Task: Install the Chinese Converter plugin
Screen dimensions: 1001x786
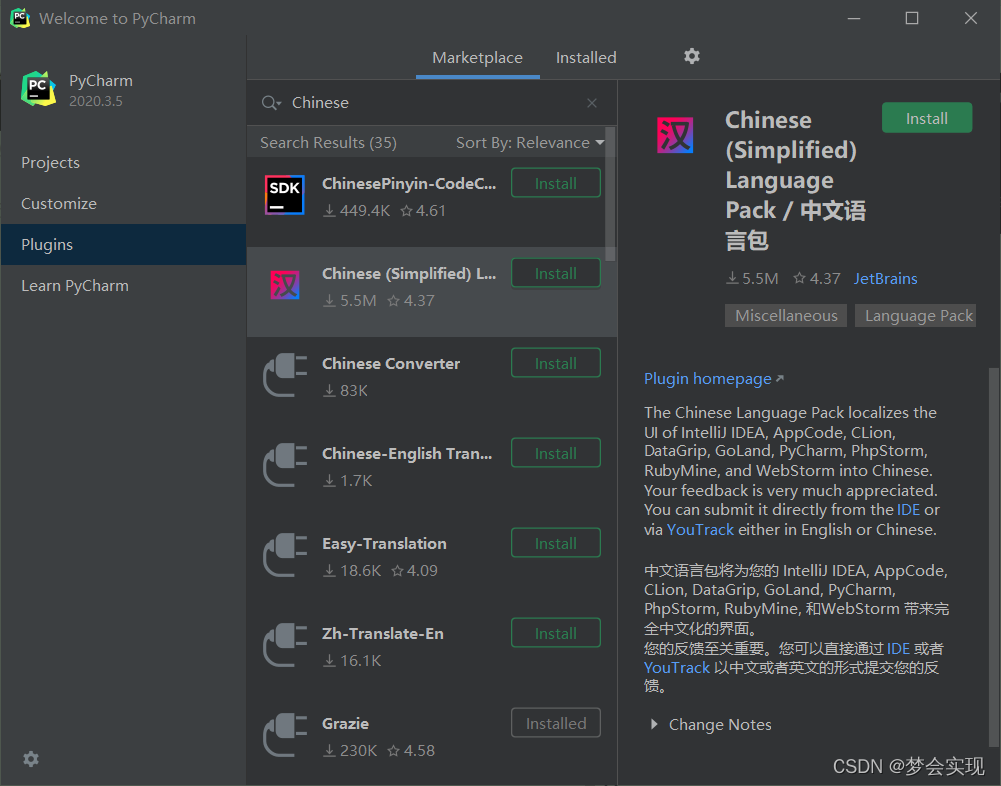Action: pos(555,363)
